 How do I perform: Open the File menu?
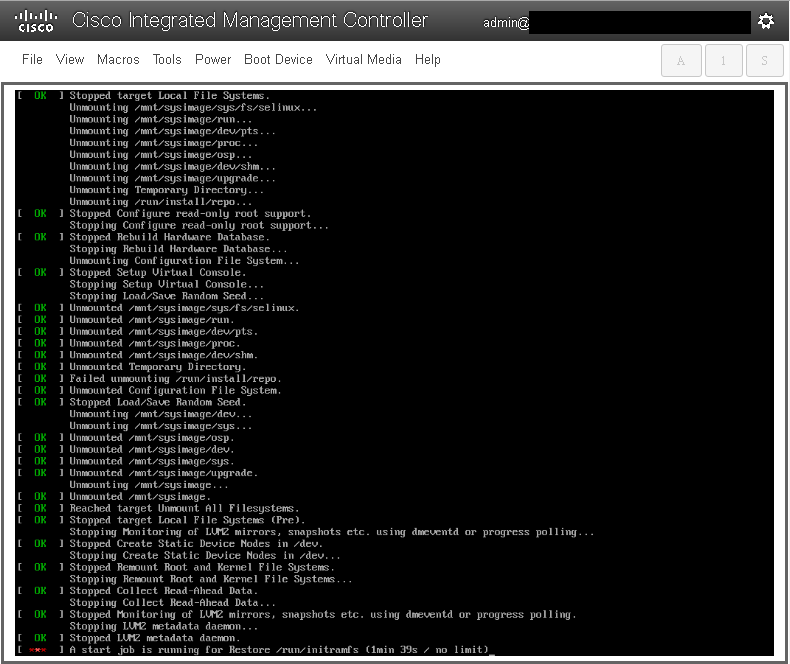[32, 59]
